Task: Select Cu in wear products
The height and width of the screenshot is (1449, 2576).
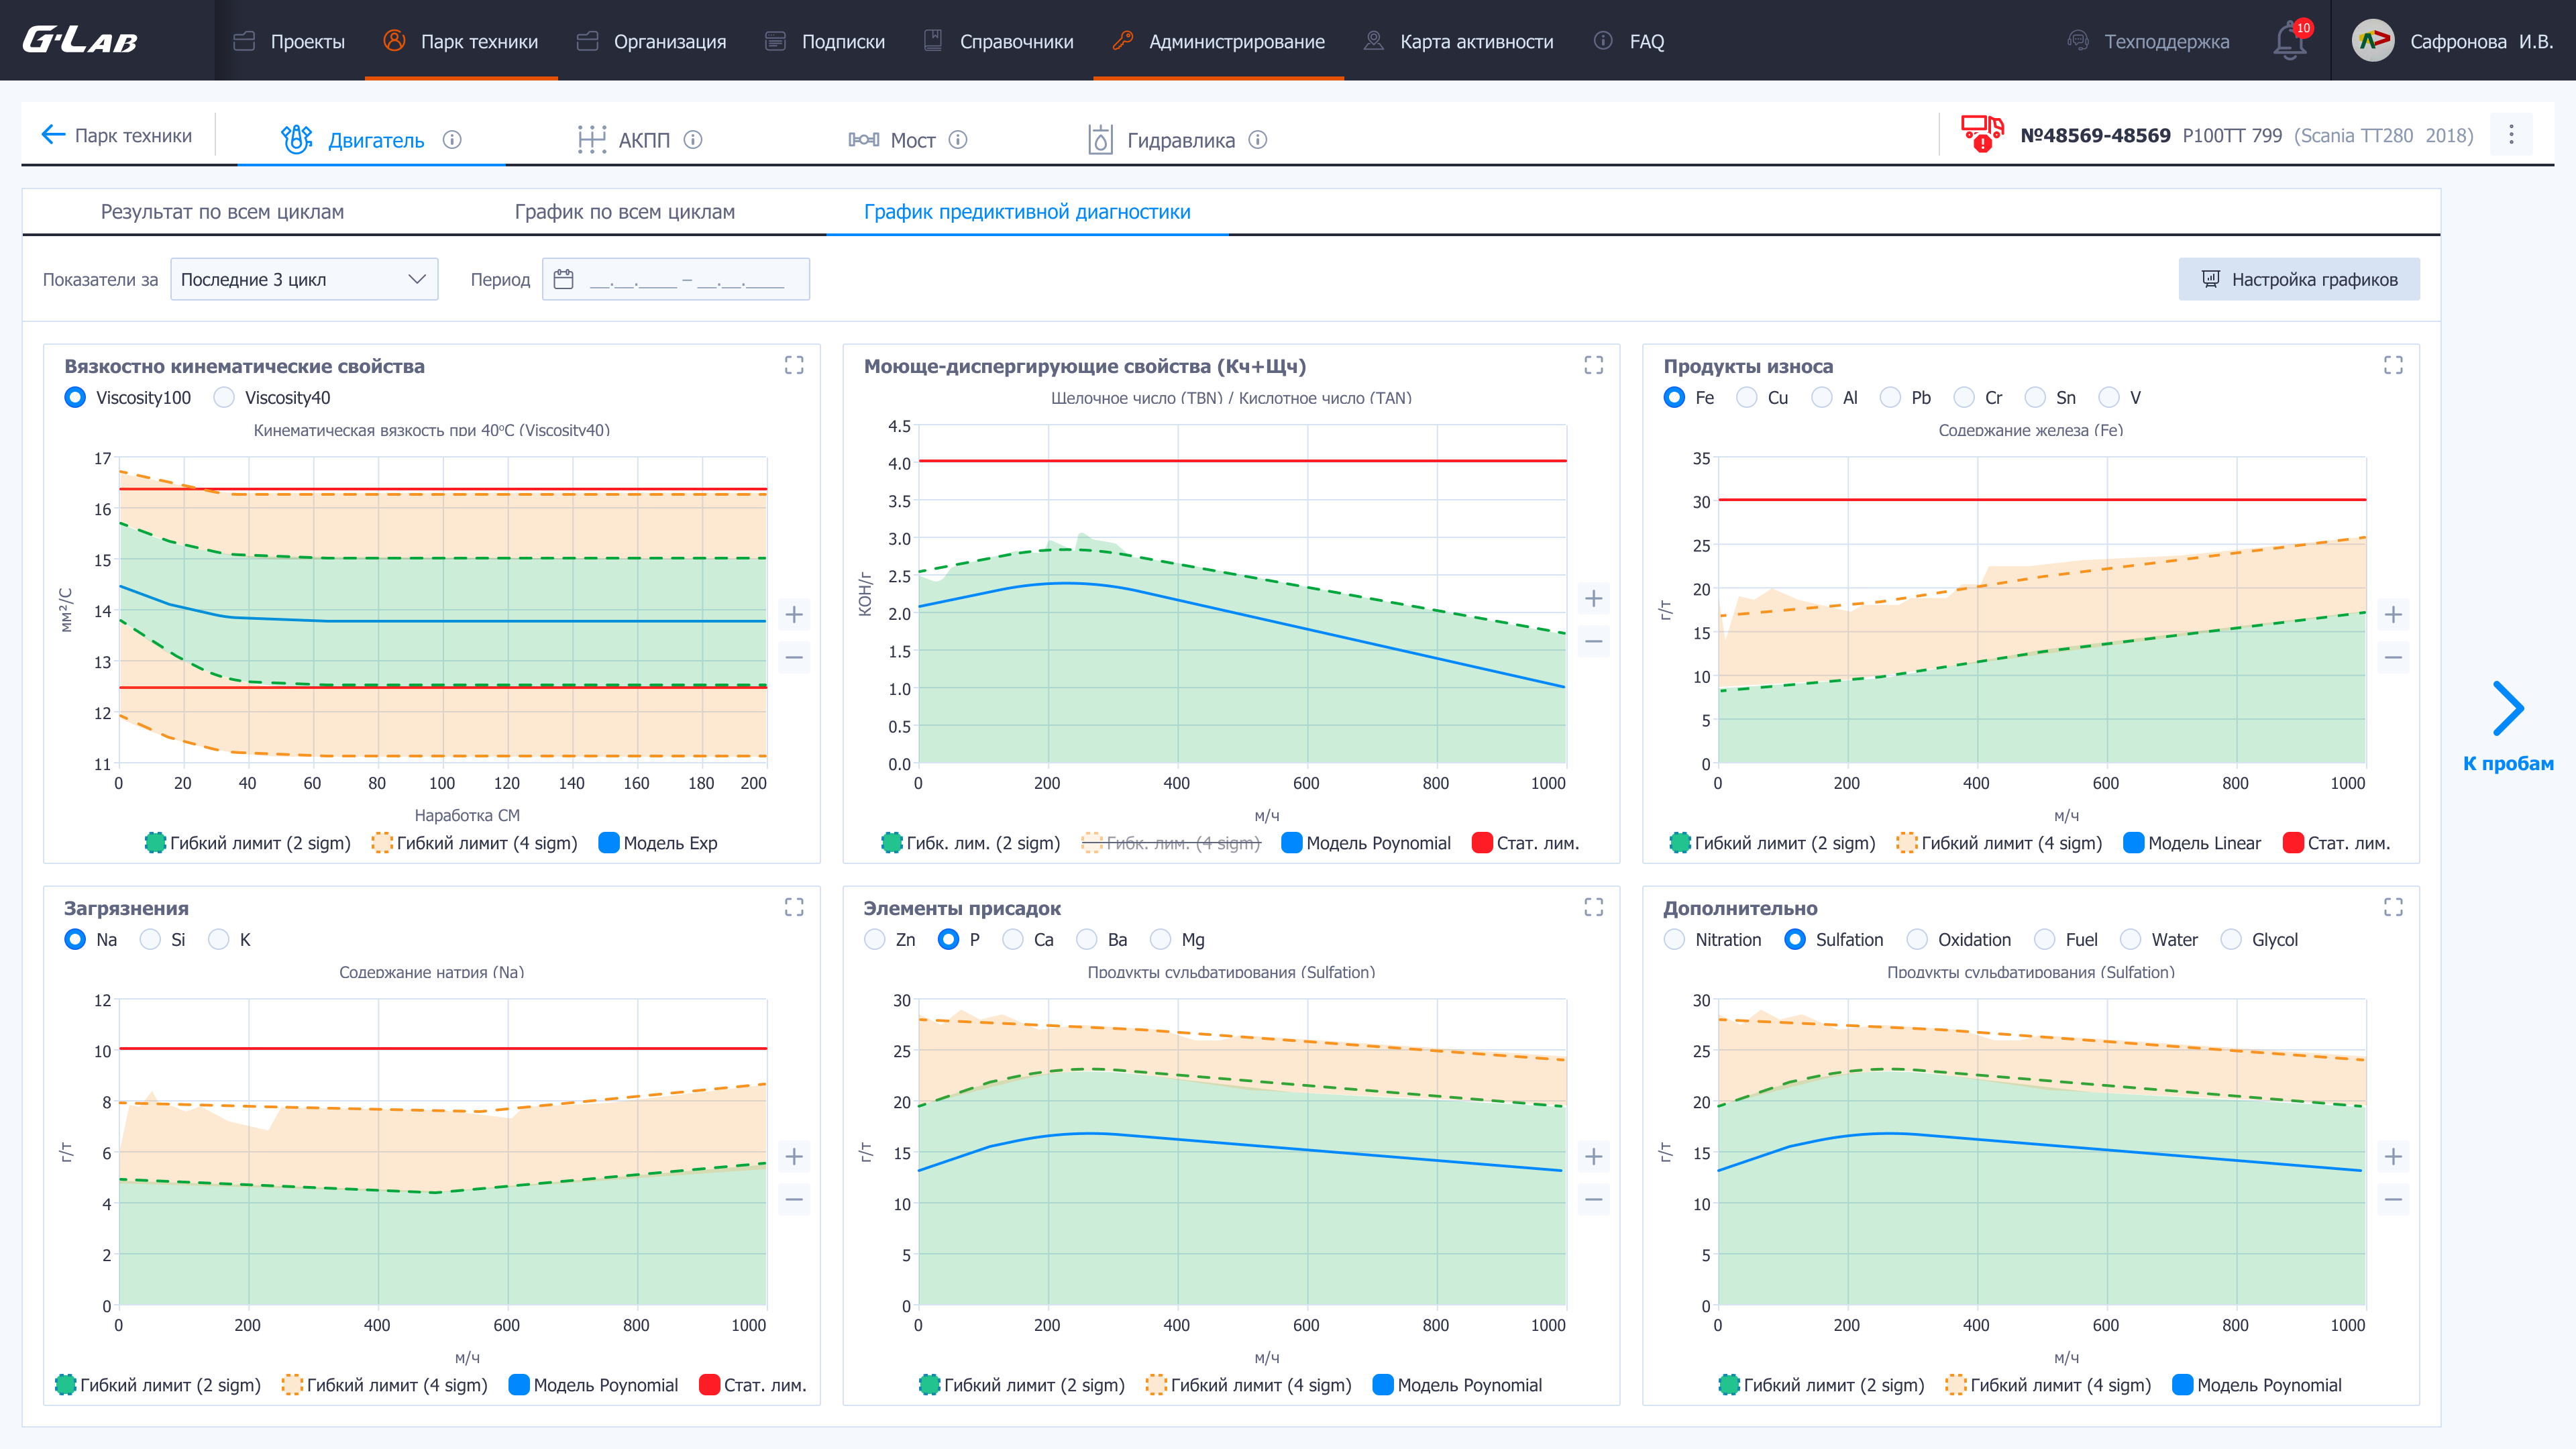Action: tap(1746, 398)
